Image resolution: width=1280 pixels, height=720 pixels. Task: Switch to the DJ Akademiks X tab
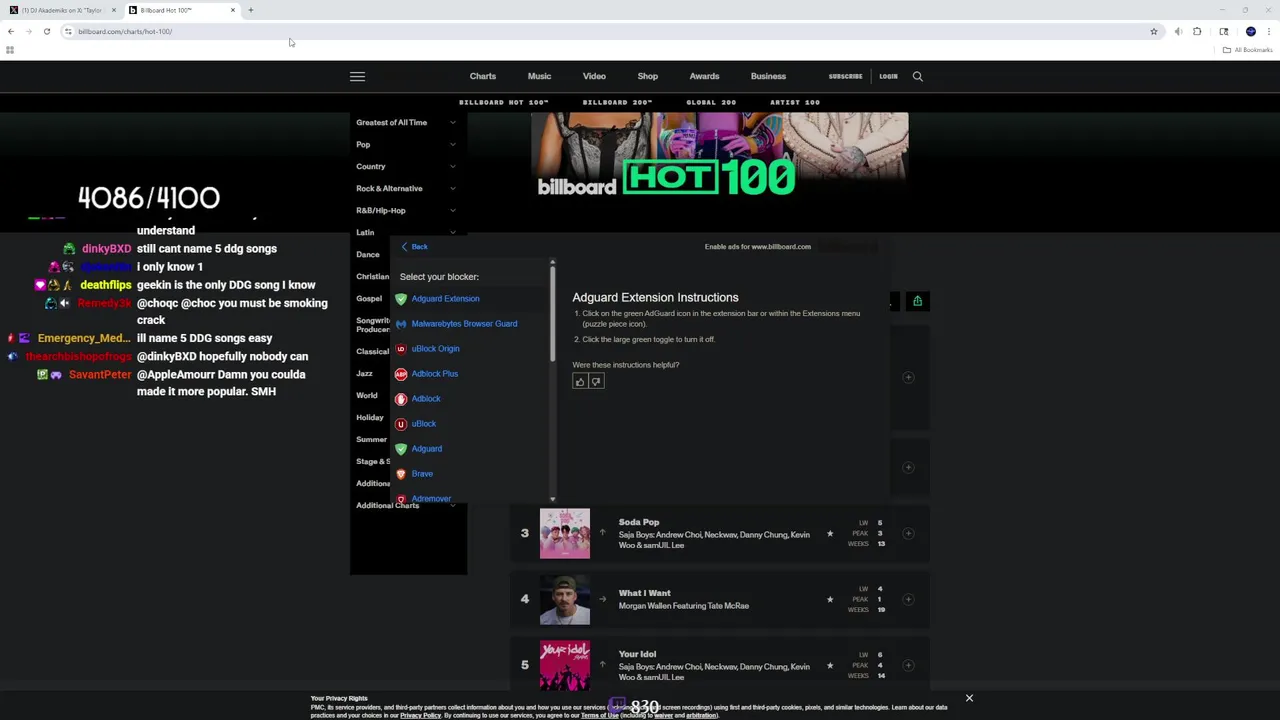coord(62,10)
